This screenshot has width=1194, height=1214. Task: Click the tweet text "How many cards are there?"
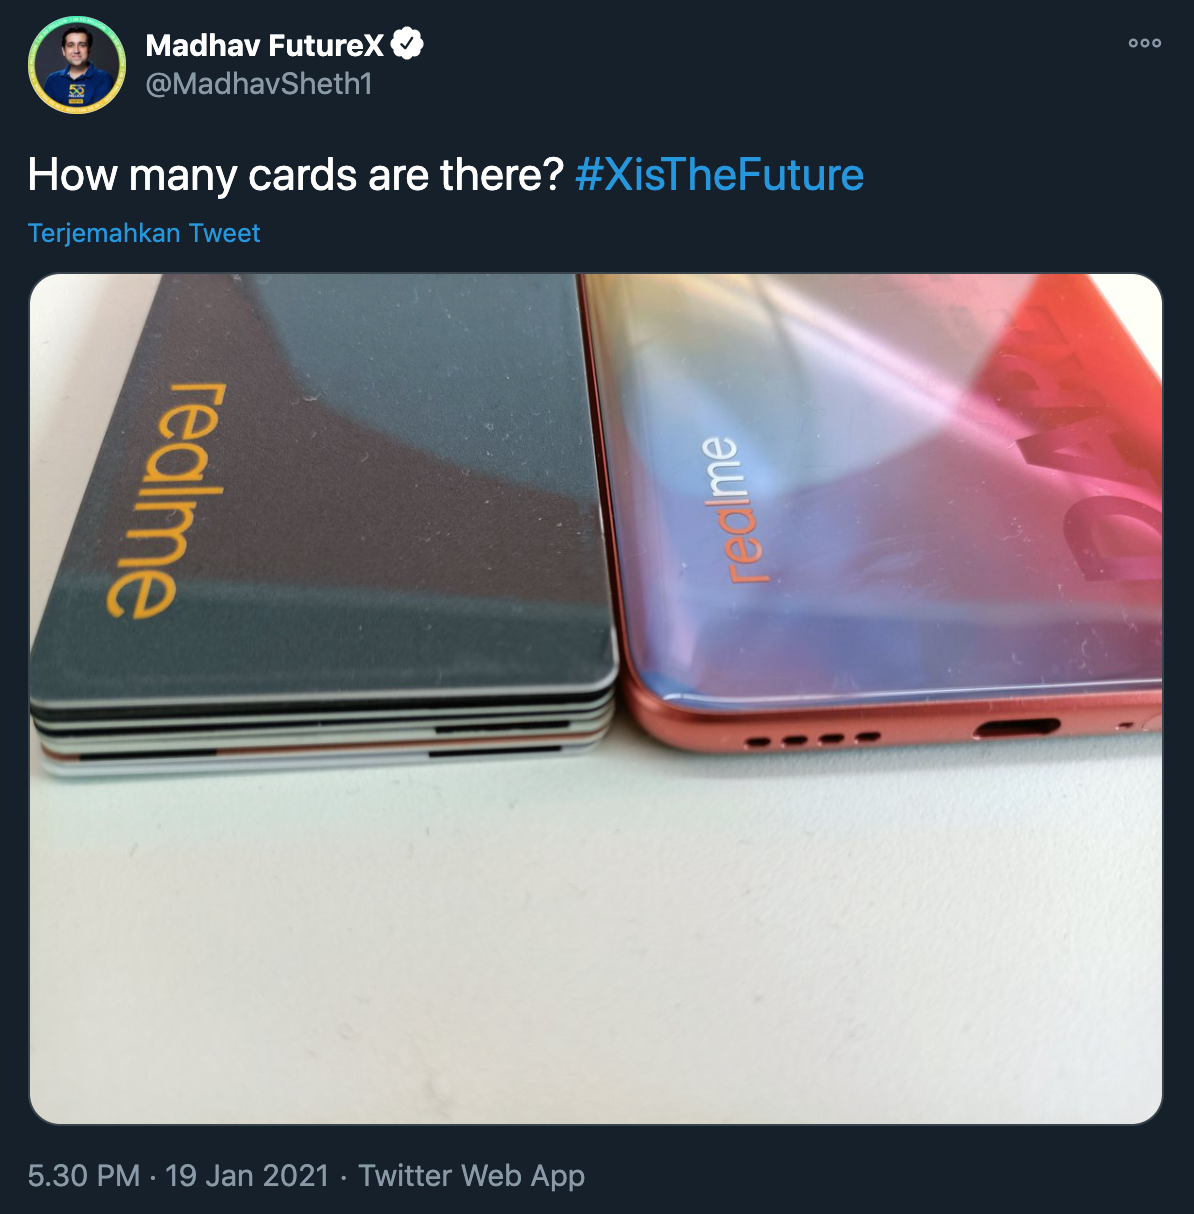(296, 175)
